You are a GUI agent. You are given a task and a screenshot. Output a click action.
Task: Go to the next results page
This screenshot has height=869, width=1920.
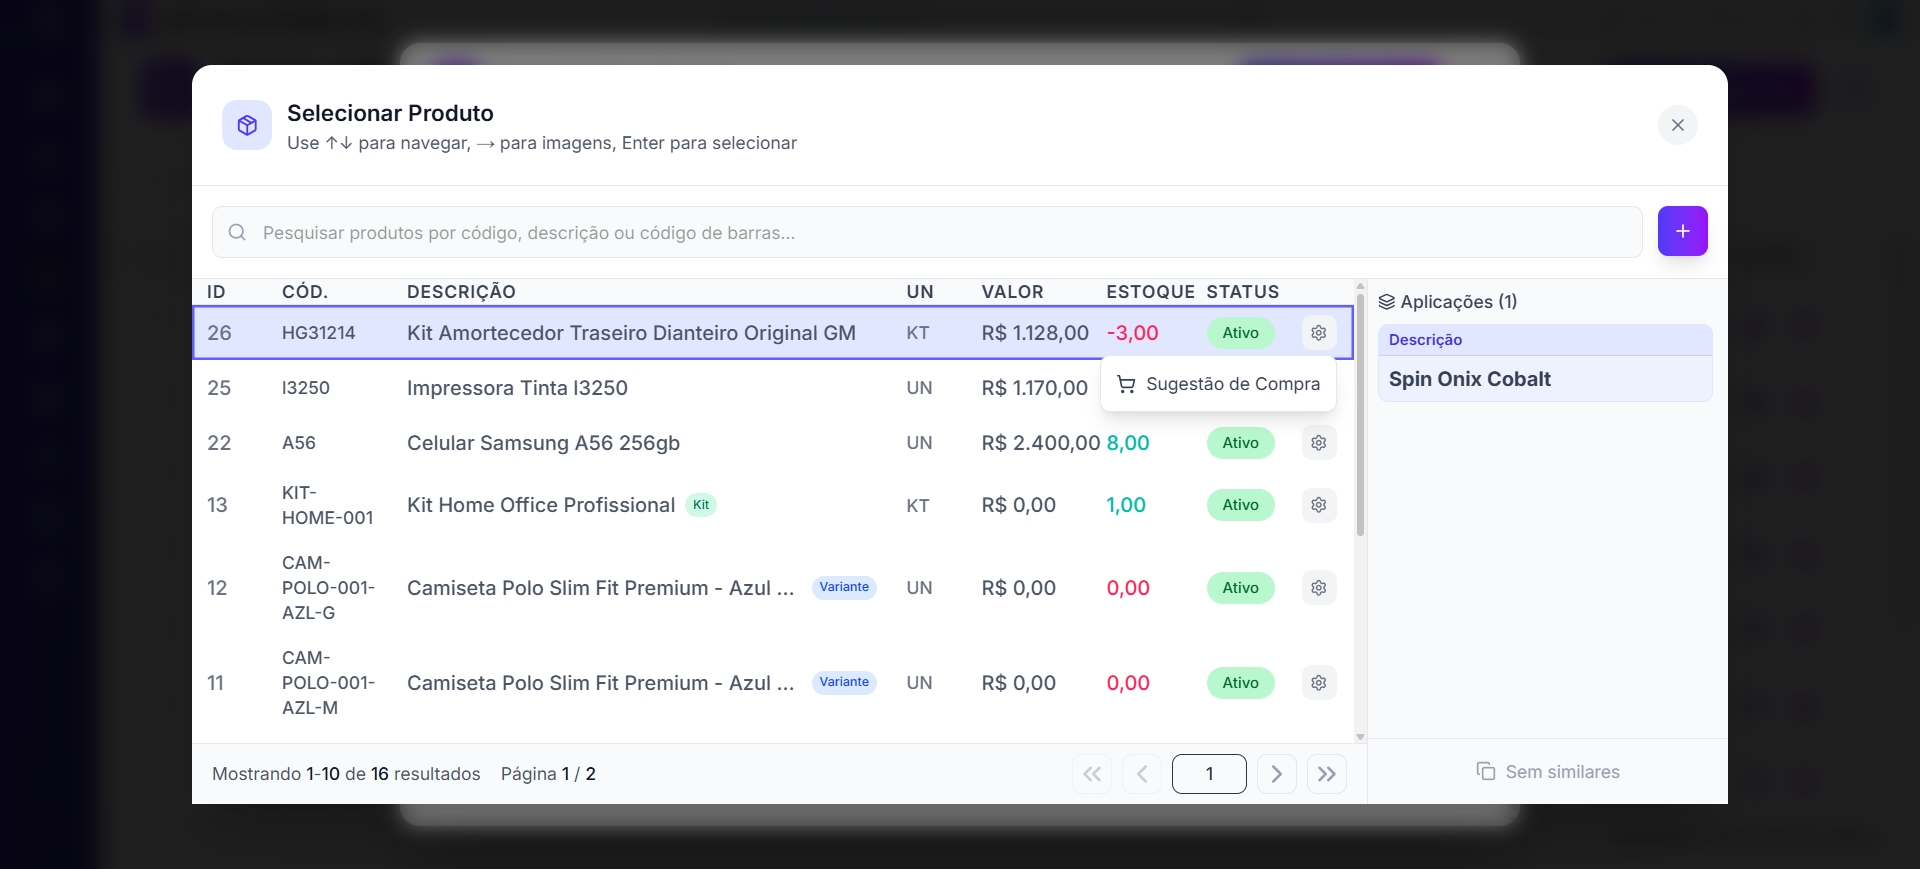(x=1276, y=774)
